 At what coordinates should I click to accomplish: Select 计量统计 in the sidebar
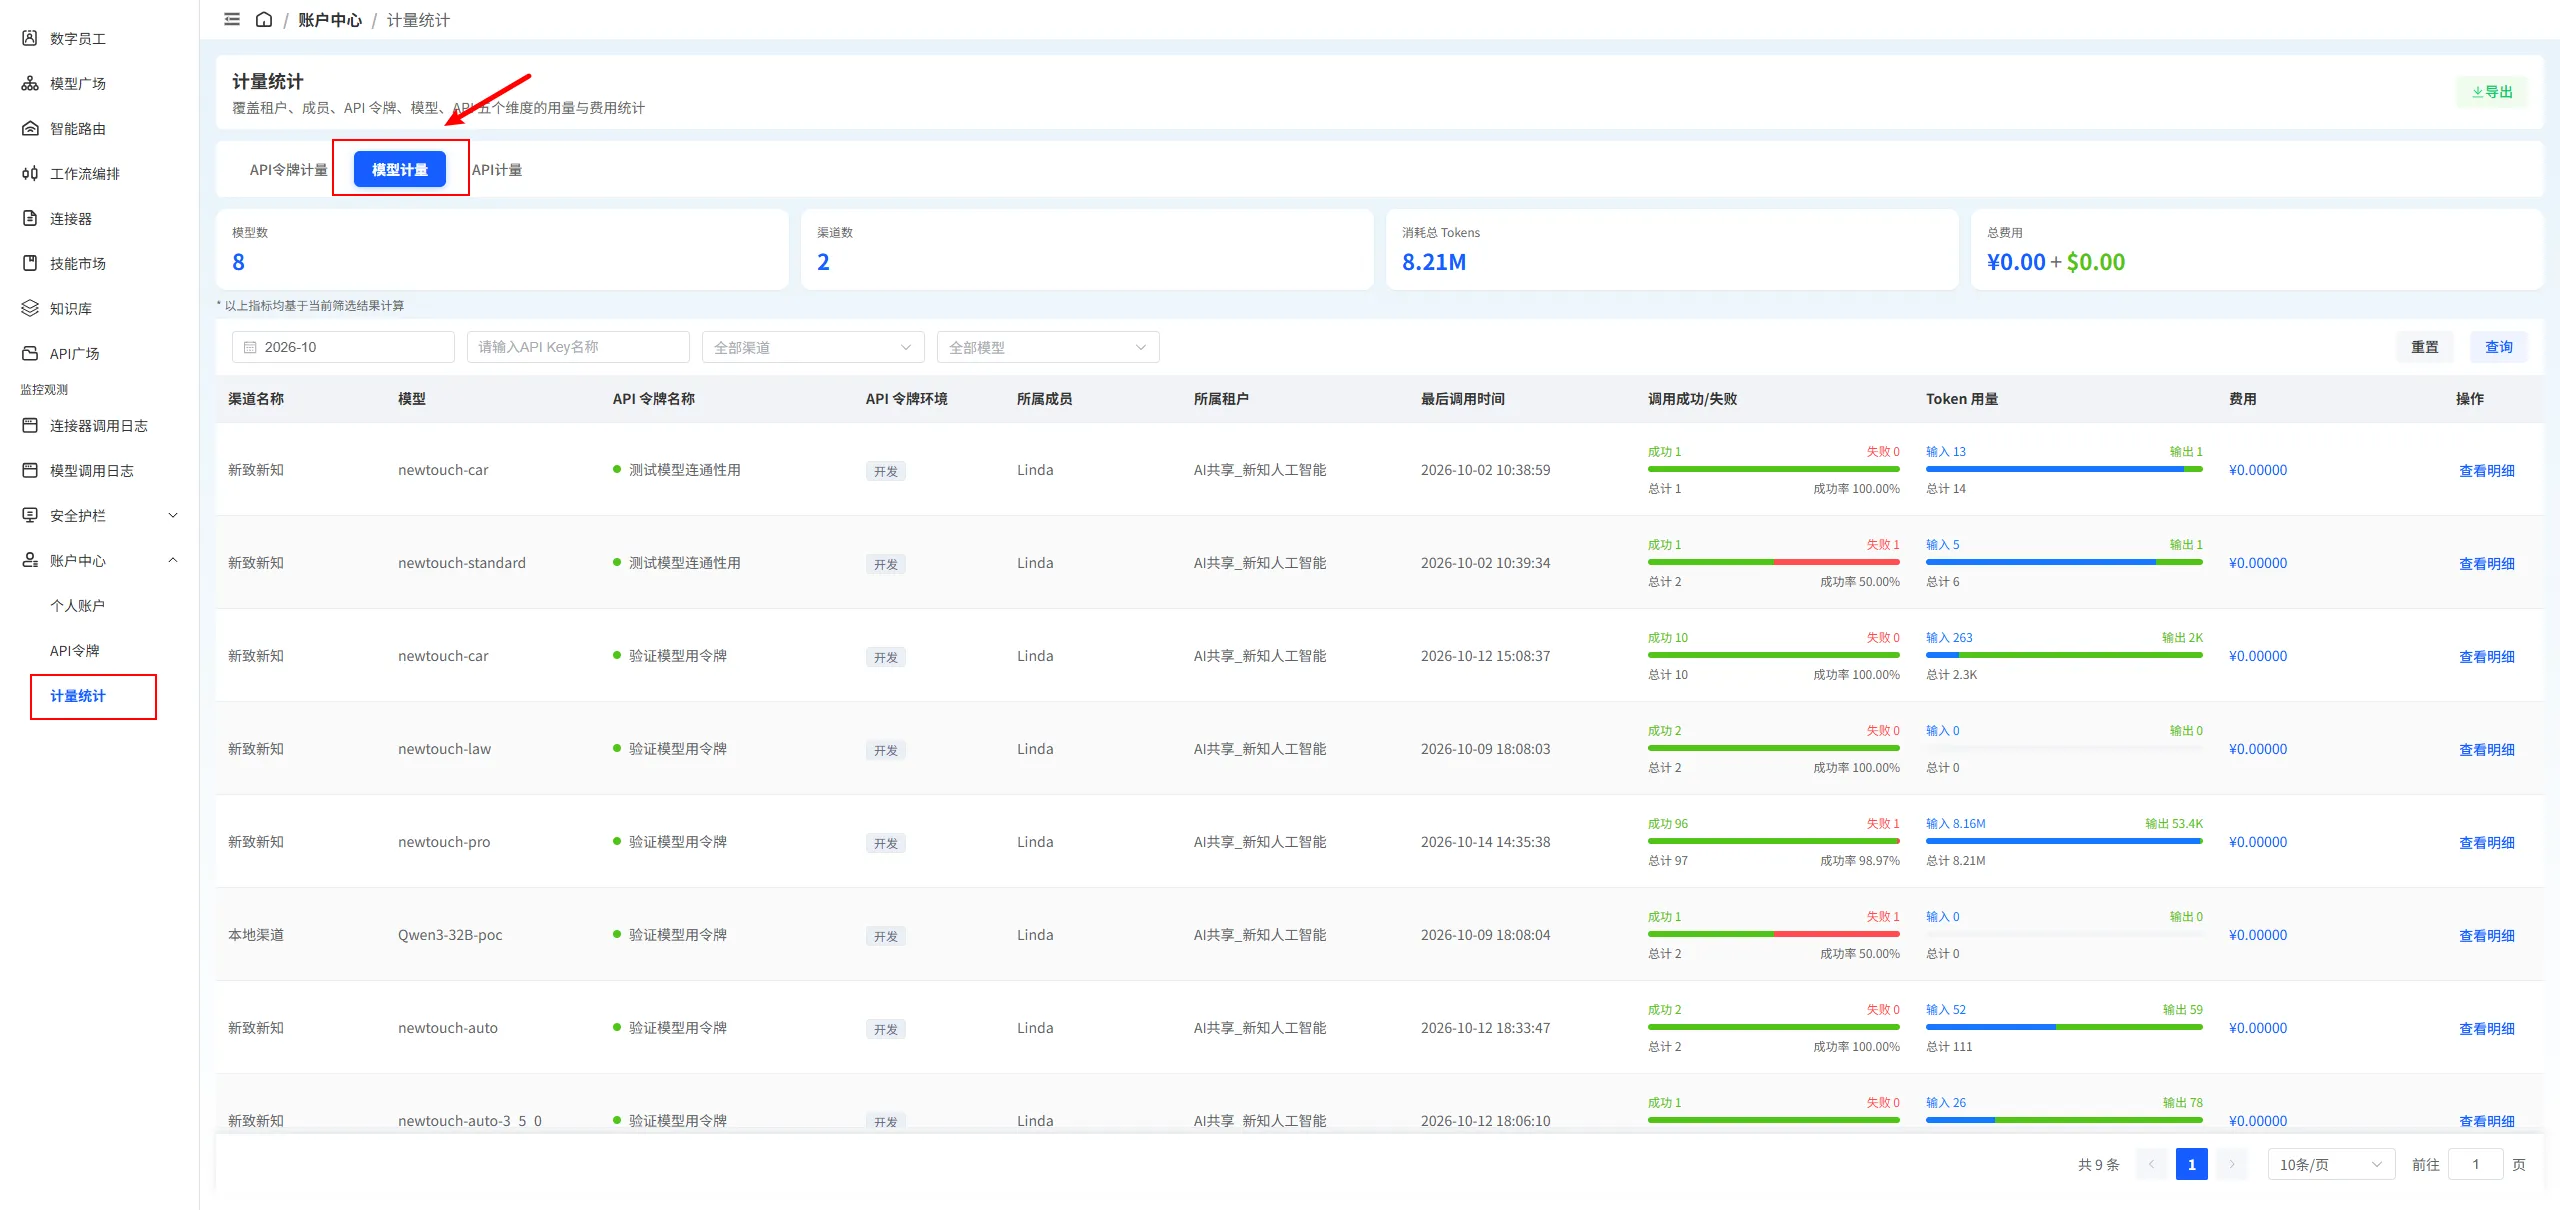pos(77,695)
